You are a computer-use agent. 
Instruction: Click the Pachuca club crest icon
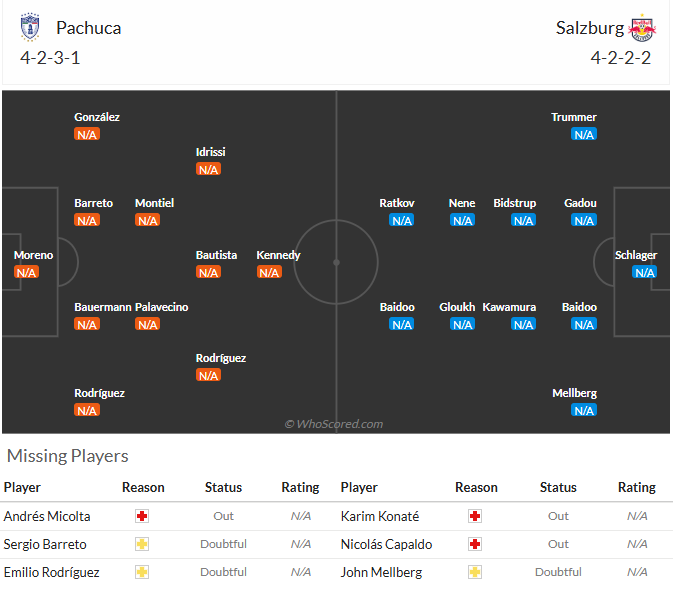coord(30,27)
